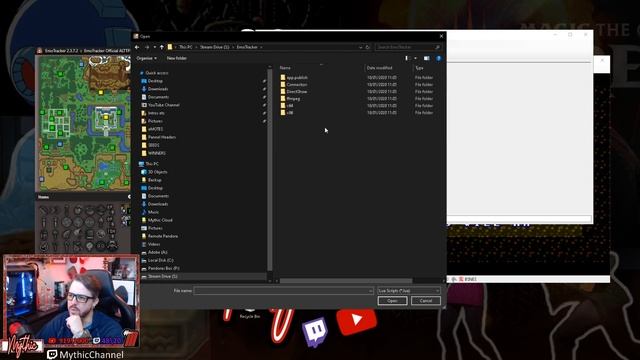Select the Connectors folder
640x360 pixels.
(x=297, y=84)
